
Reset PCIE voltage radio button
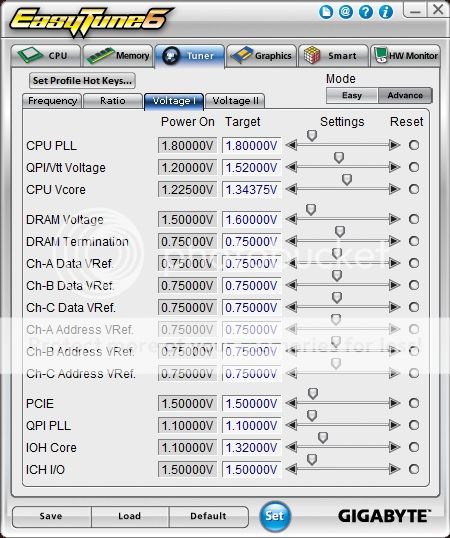point(414,403)
